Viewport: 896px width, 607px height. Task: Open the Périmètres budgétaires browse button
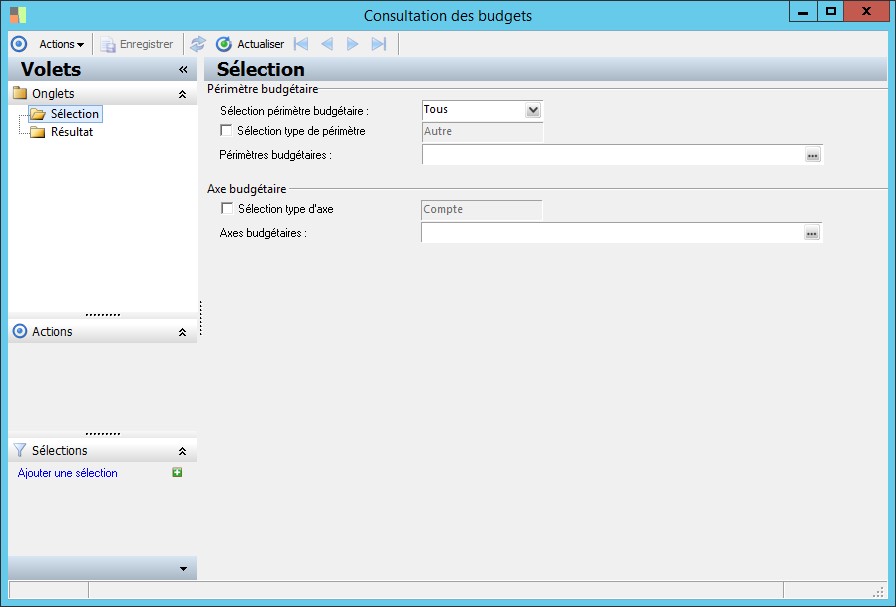coord(813,155)
